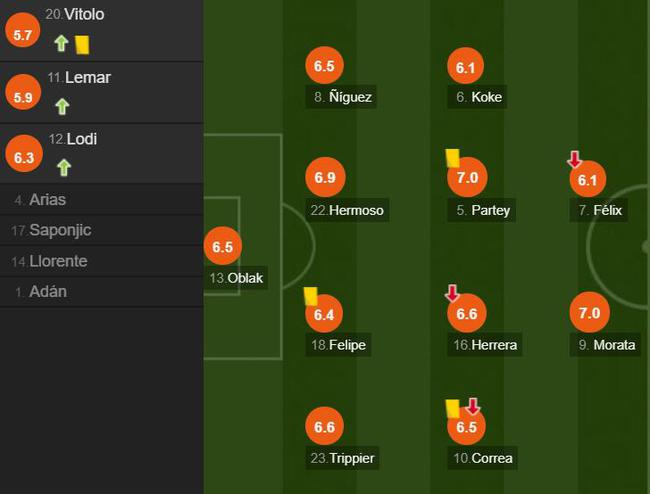Click Correa's red substituted-off arrow
The image size is (650, 494).
coord(473,406)
